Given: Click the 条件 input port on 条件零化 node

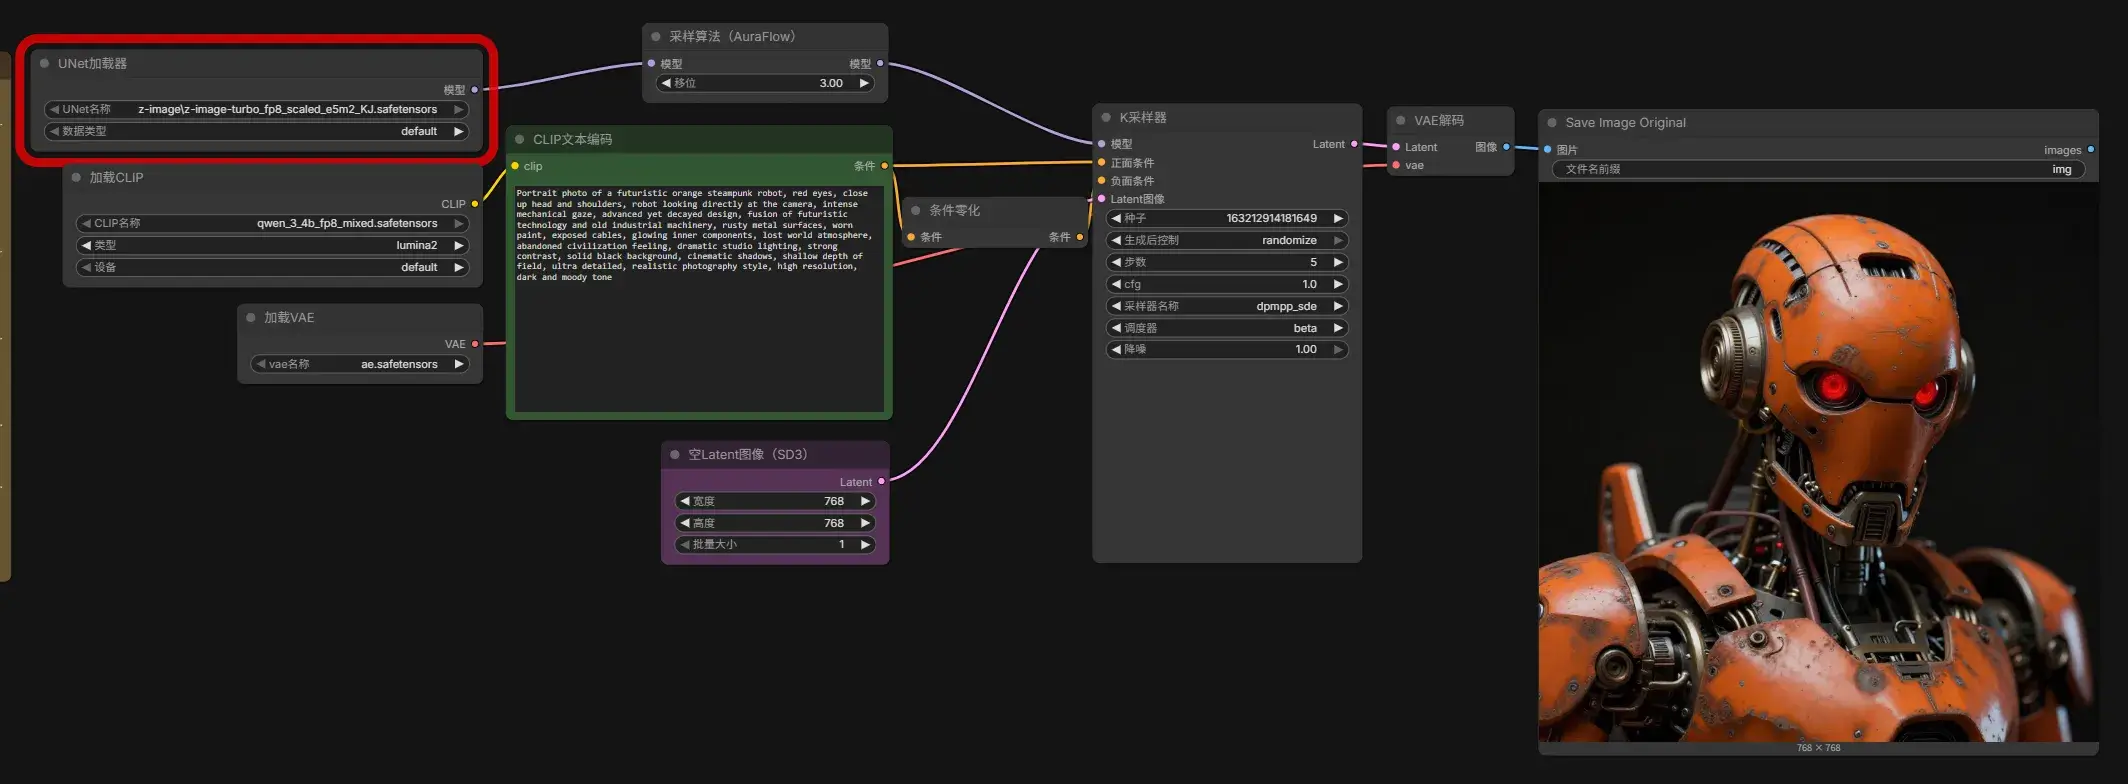Looking at the screenshot, I should 911,237.
